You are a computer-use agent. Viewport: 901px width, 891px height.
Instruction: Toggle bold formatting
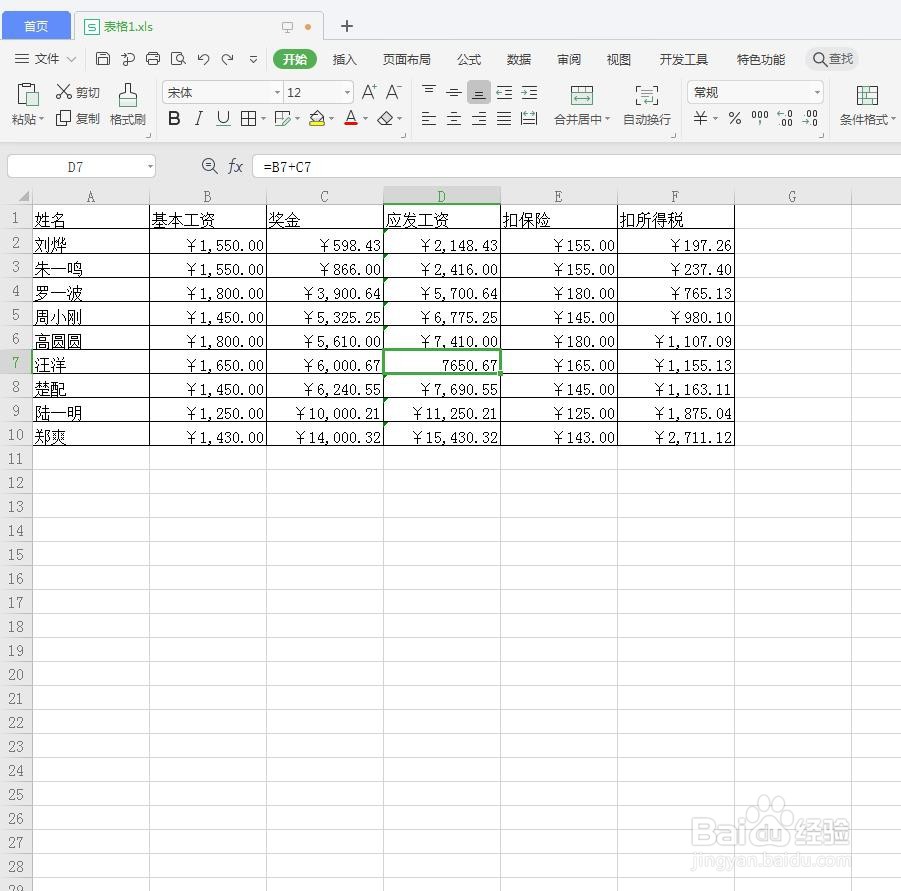coord(174,118)
